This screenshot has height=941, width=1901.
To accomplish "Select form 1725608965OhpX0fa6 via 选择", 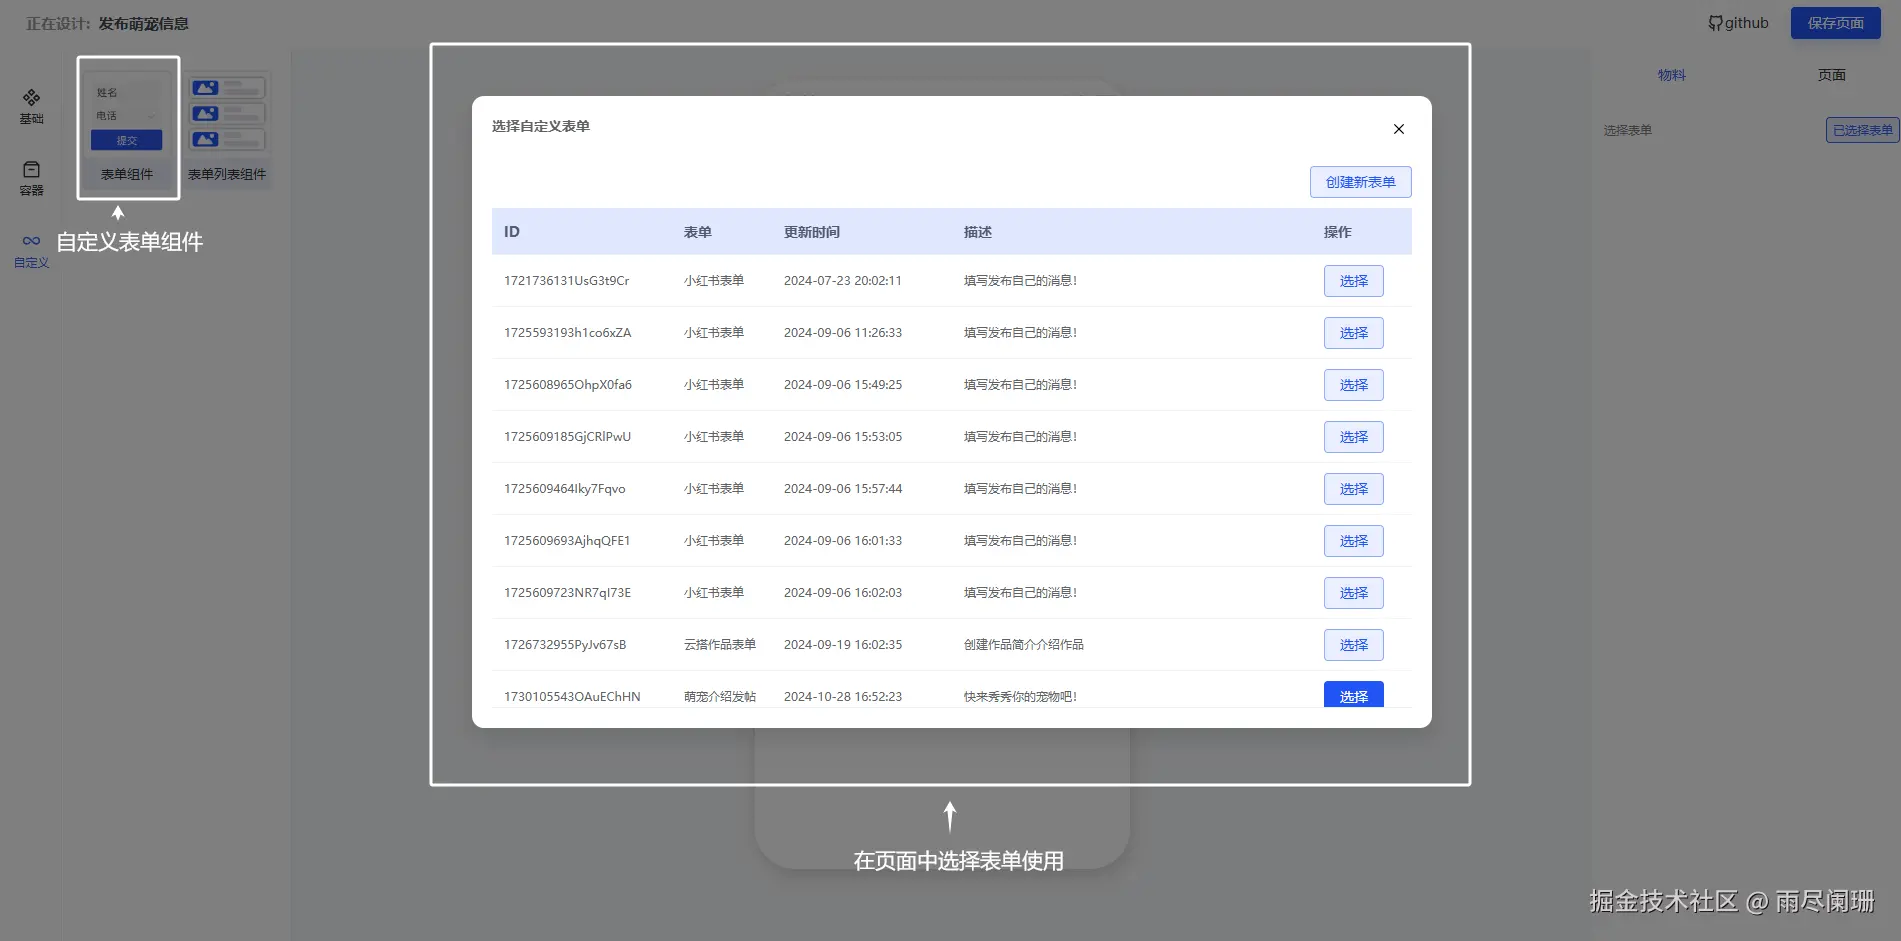I will 1353,385.
